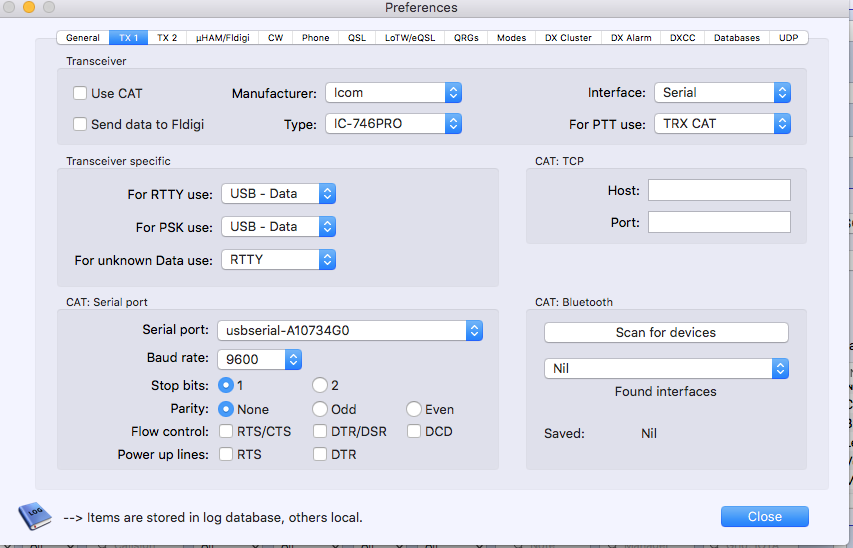Click the log database book icon

(x=35, y=515)
